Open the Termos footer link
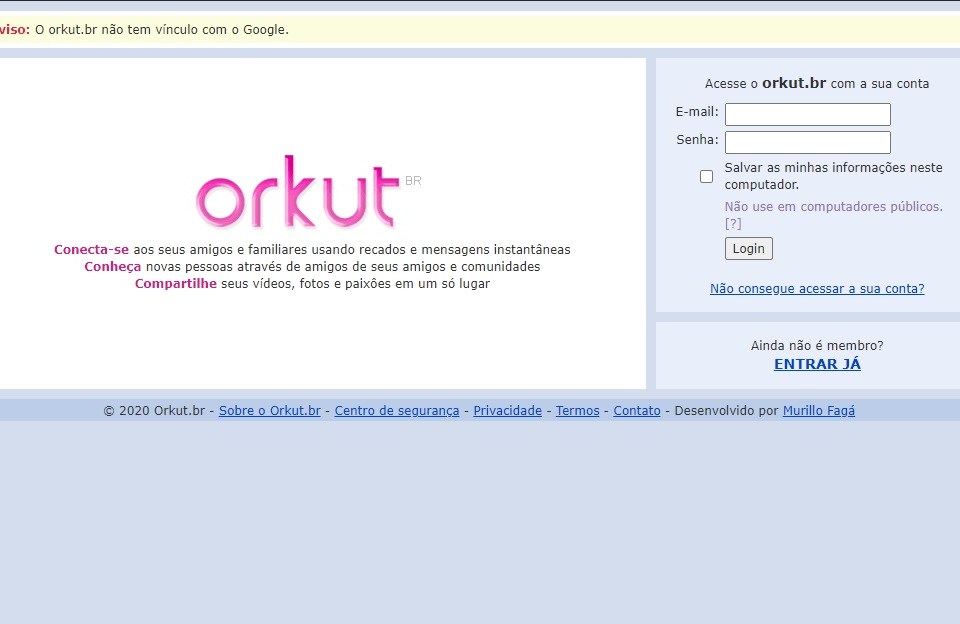The image size is (960, 624). coord(577,410)
